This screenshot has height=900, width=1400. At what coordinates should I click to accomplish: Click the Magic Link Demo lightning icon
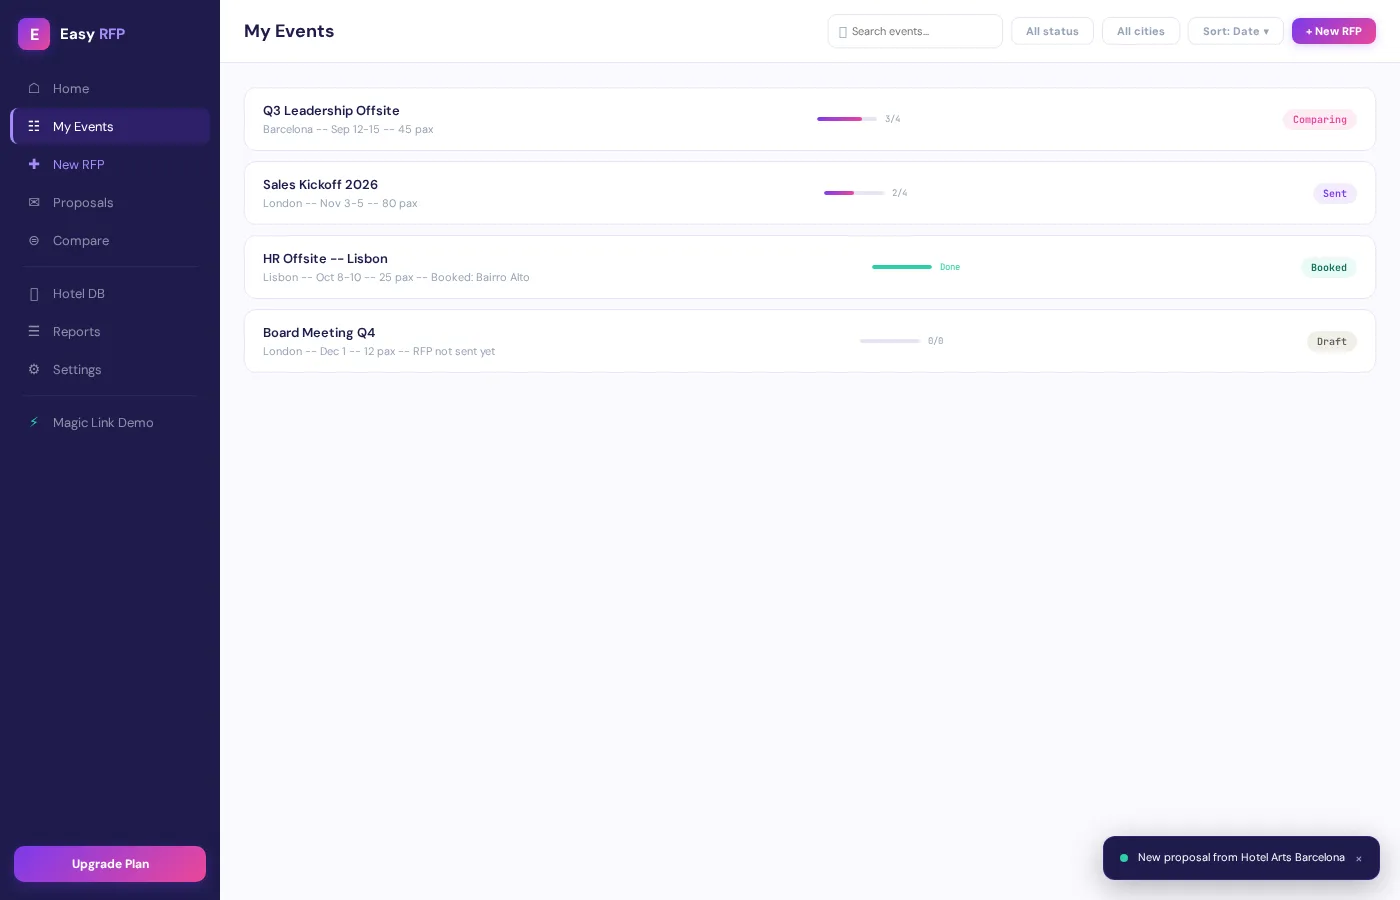(x=34, y=422)
